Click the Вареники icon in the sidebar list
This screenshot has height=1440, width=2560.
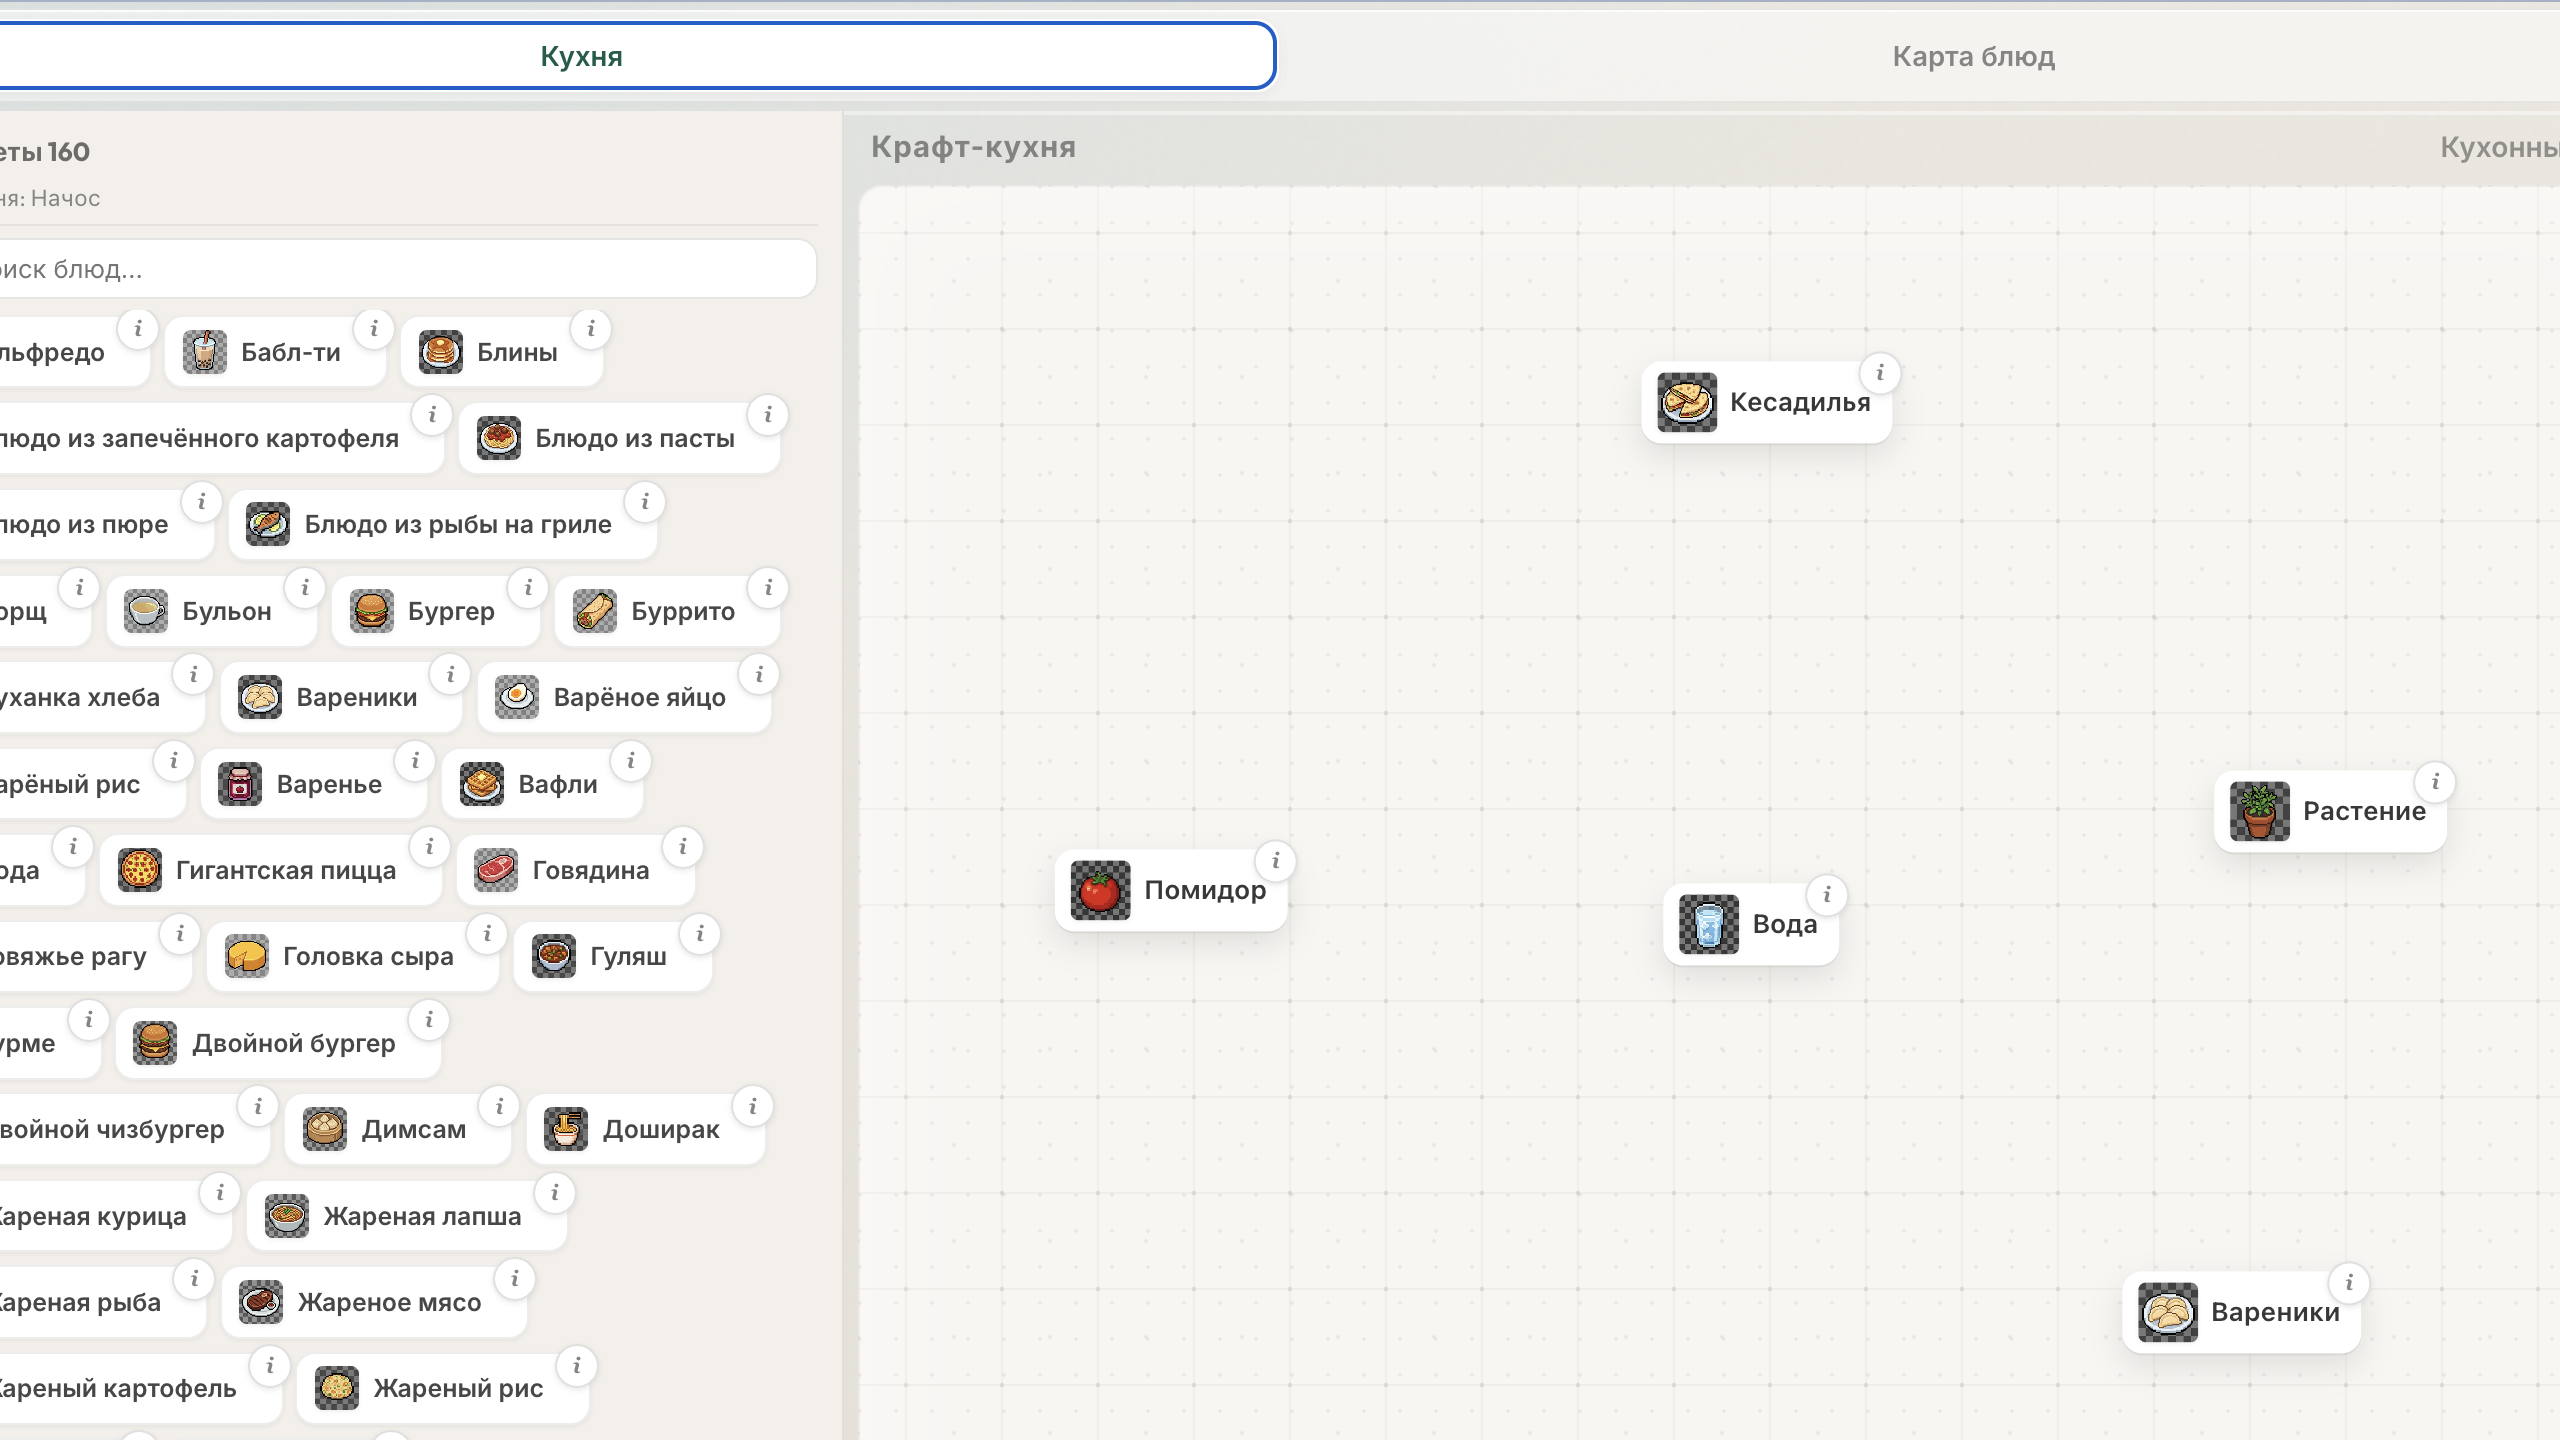pos(260,697)
